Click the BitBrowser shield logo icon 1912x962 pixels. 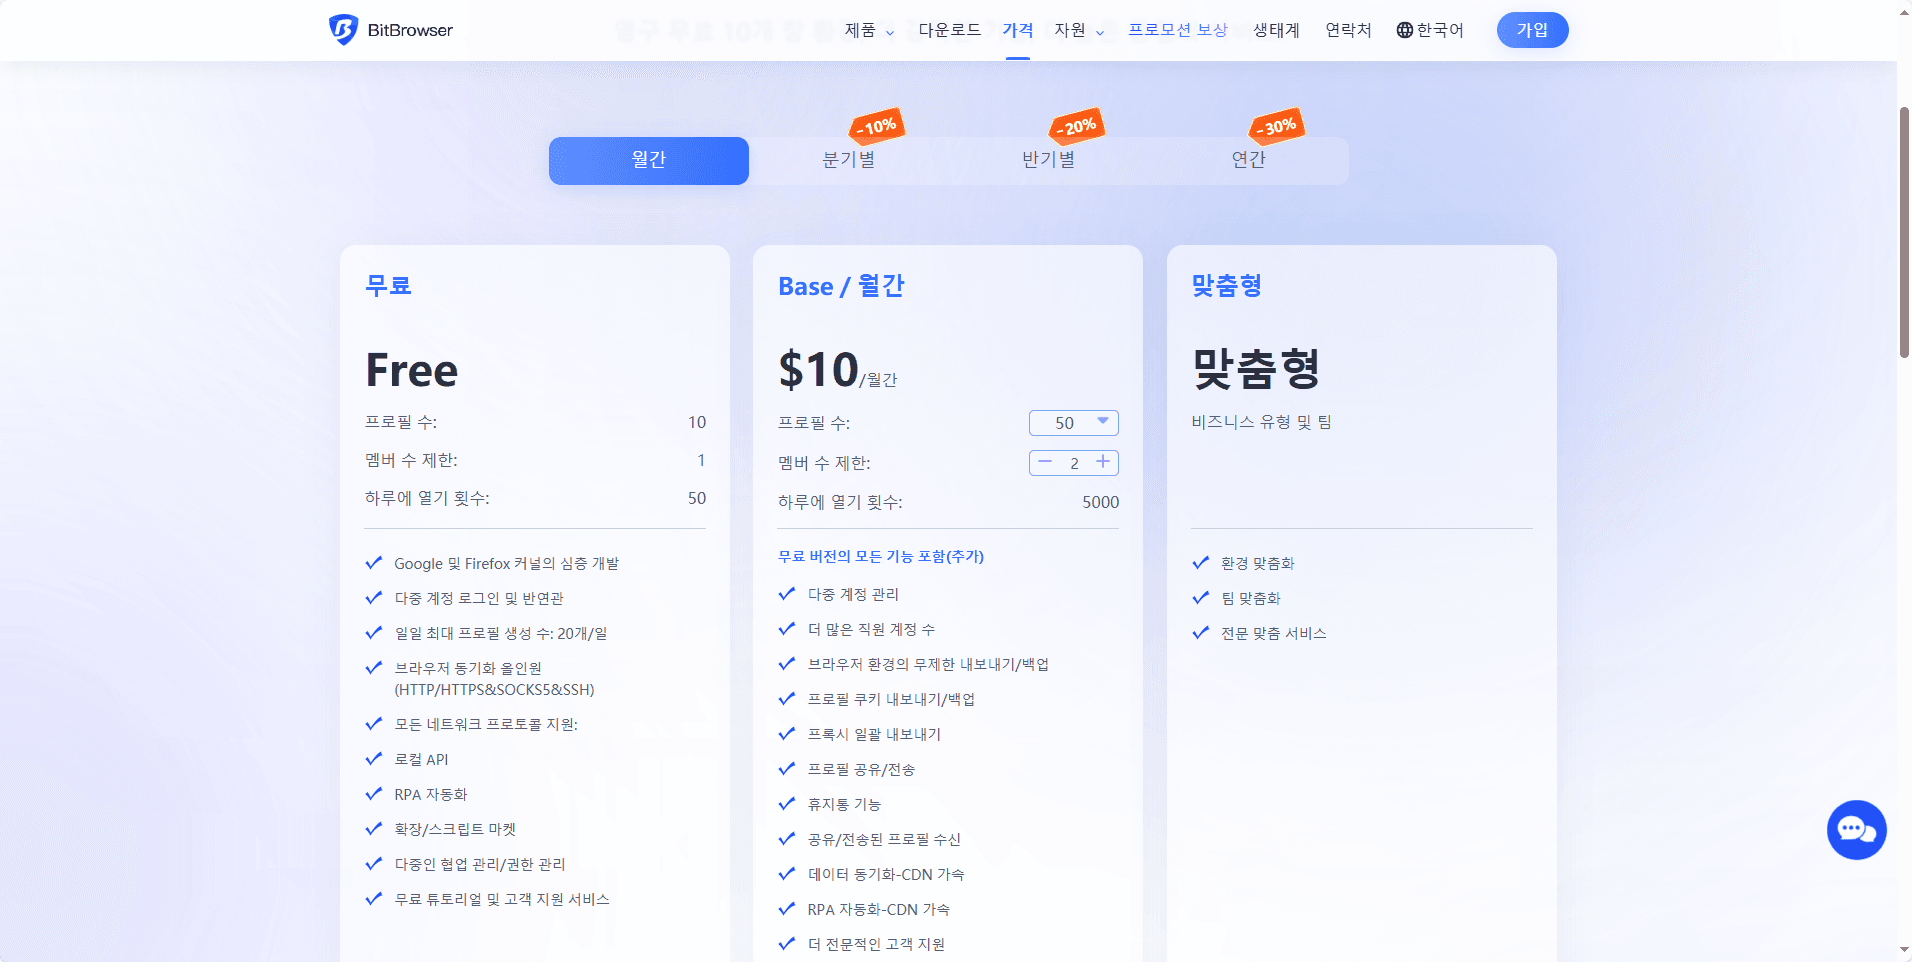point(343,30)
